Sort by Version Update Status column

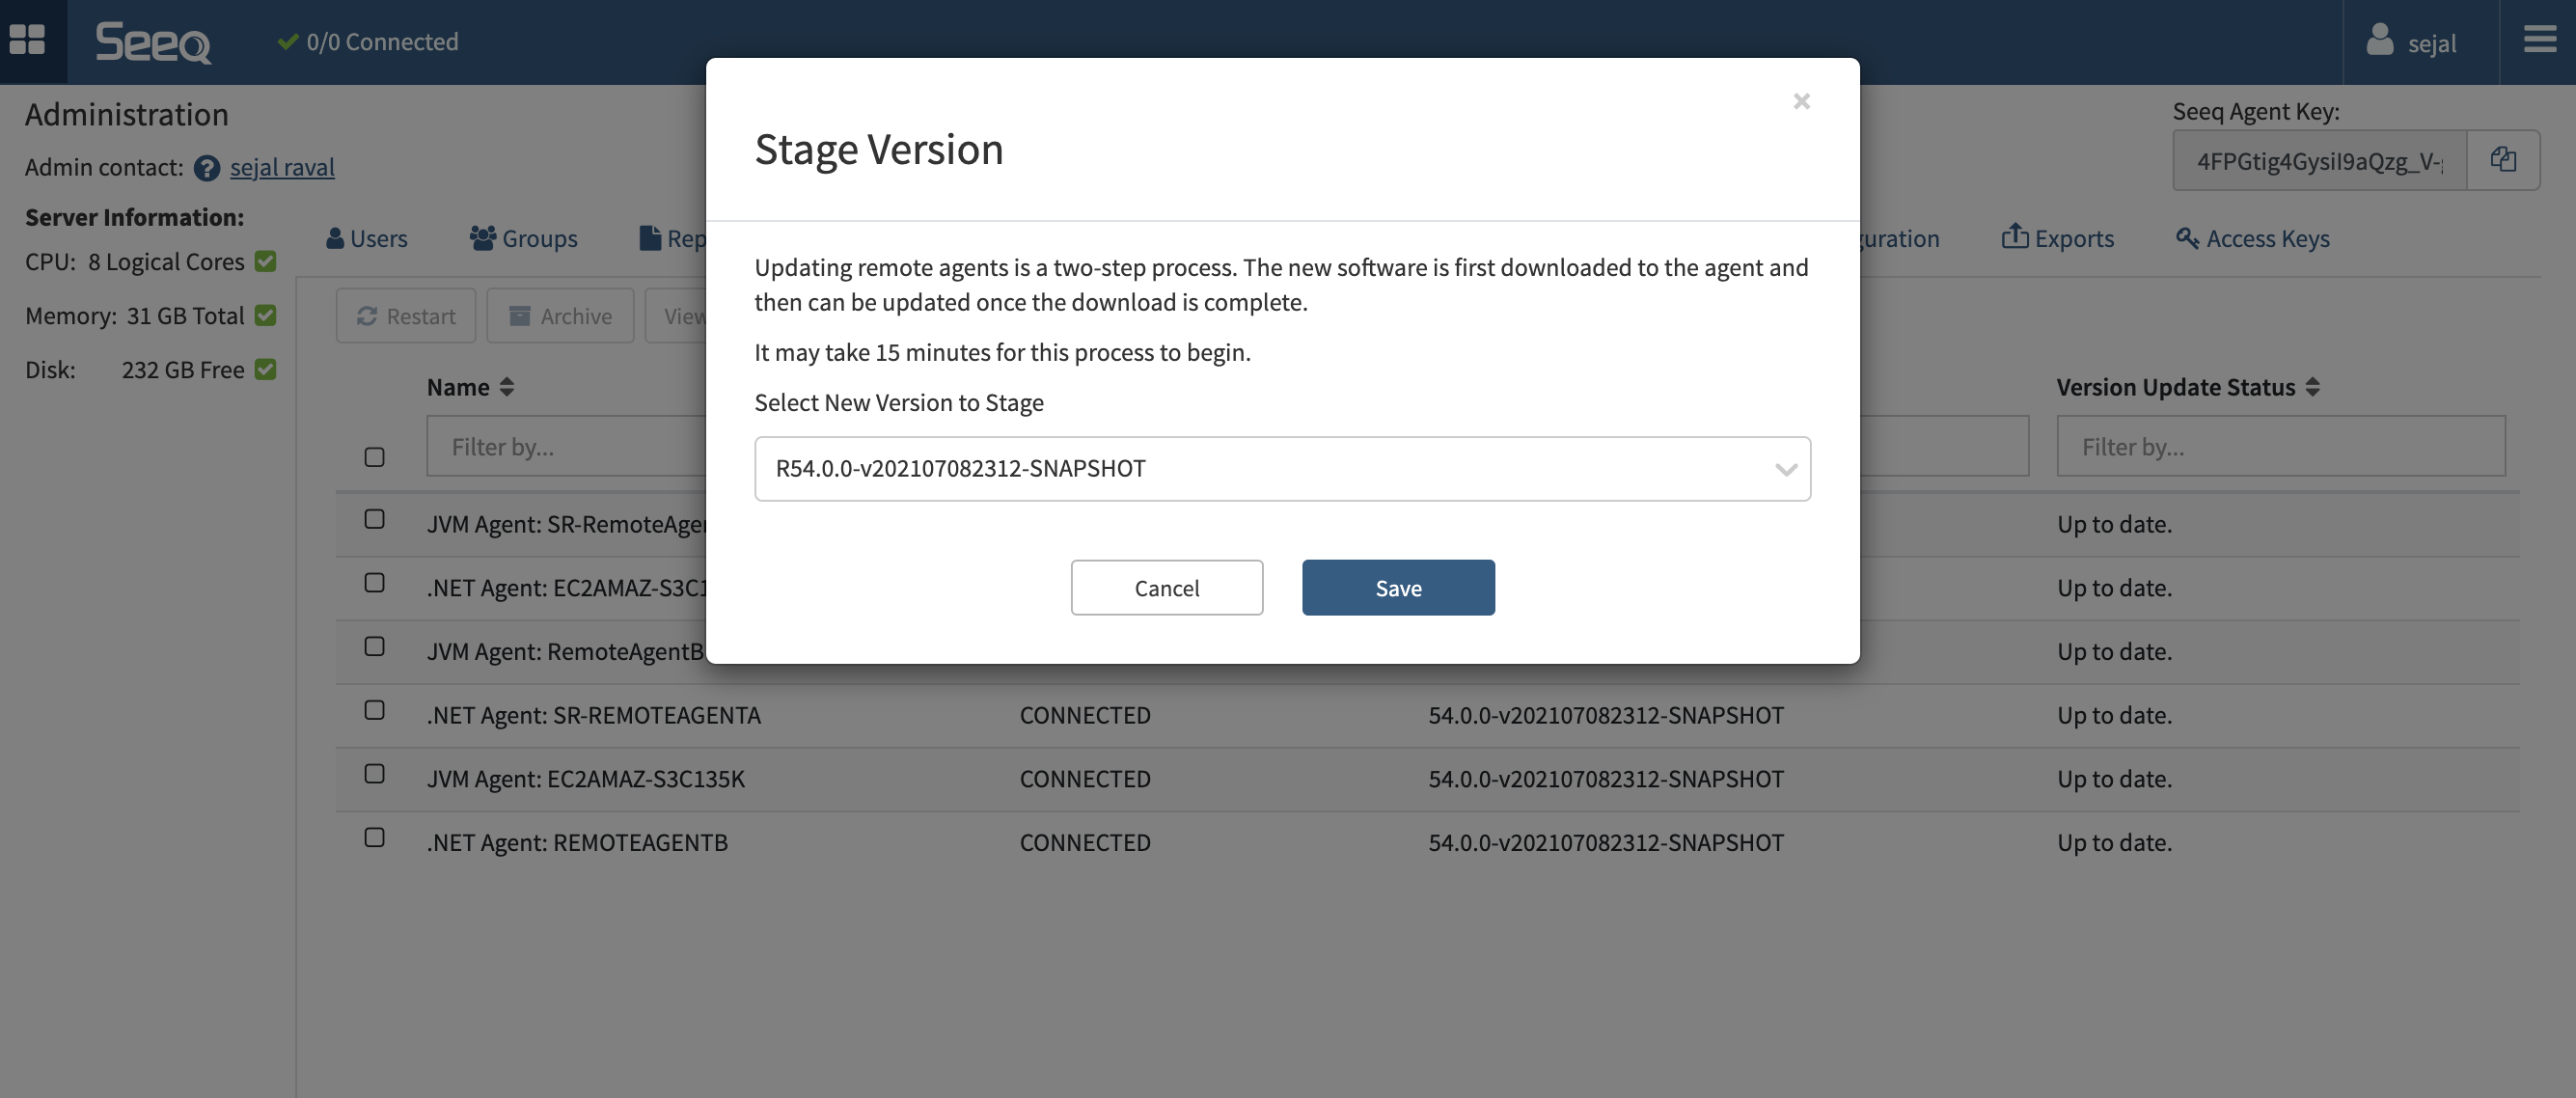(x=2312, y=387)
